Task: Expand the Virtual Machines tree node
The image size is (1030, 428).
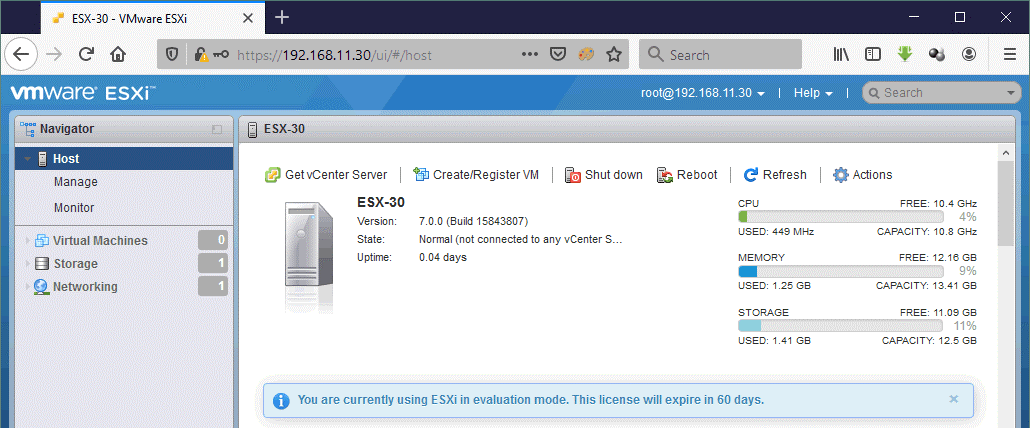Action: click(26, 241)
